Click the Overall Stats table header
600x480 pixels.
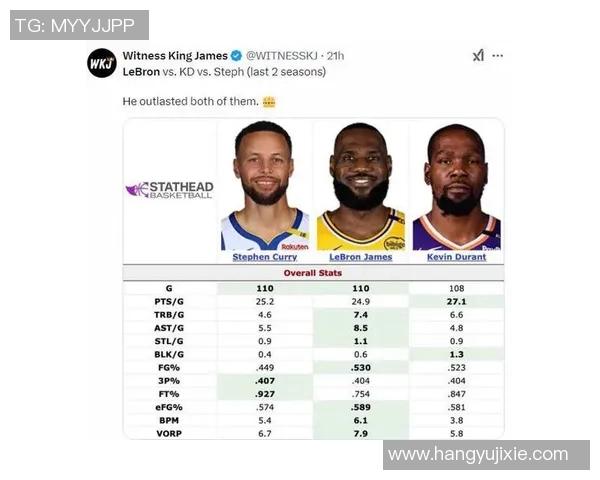coord(313,271)
